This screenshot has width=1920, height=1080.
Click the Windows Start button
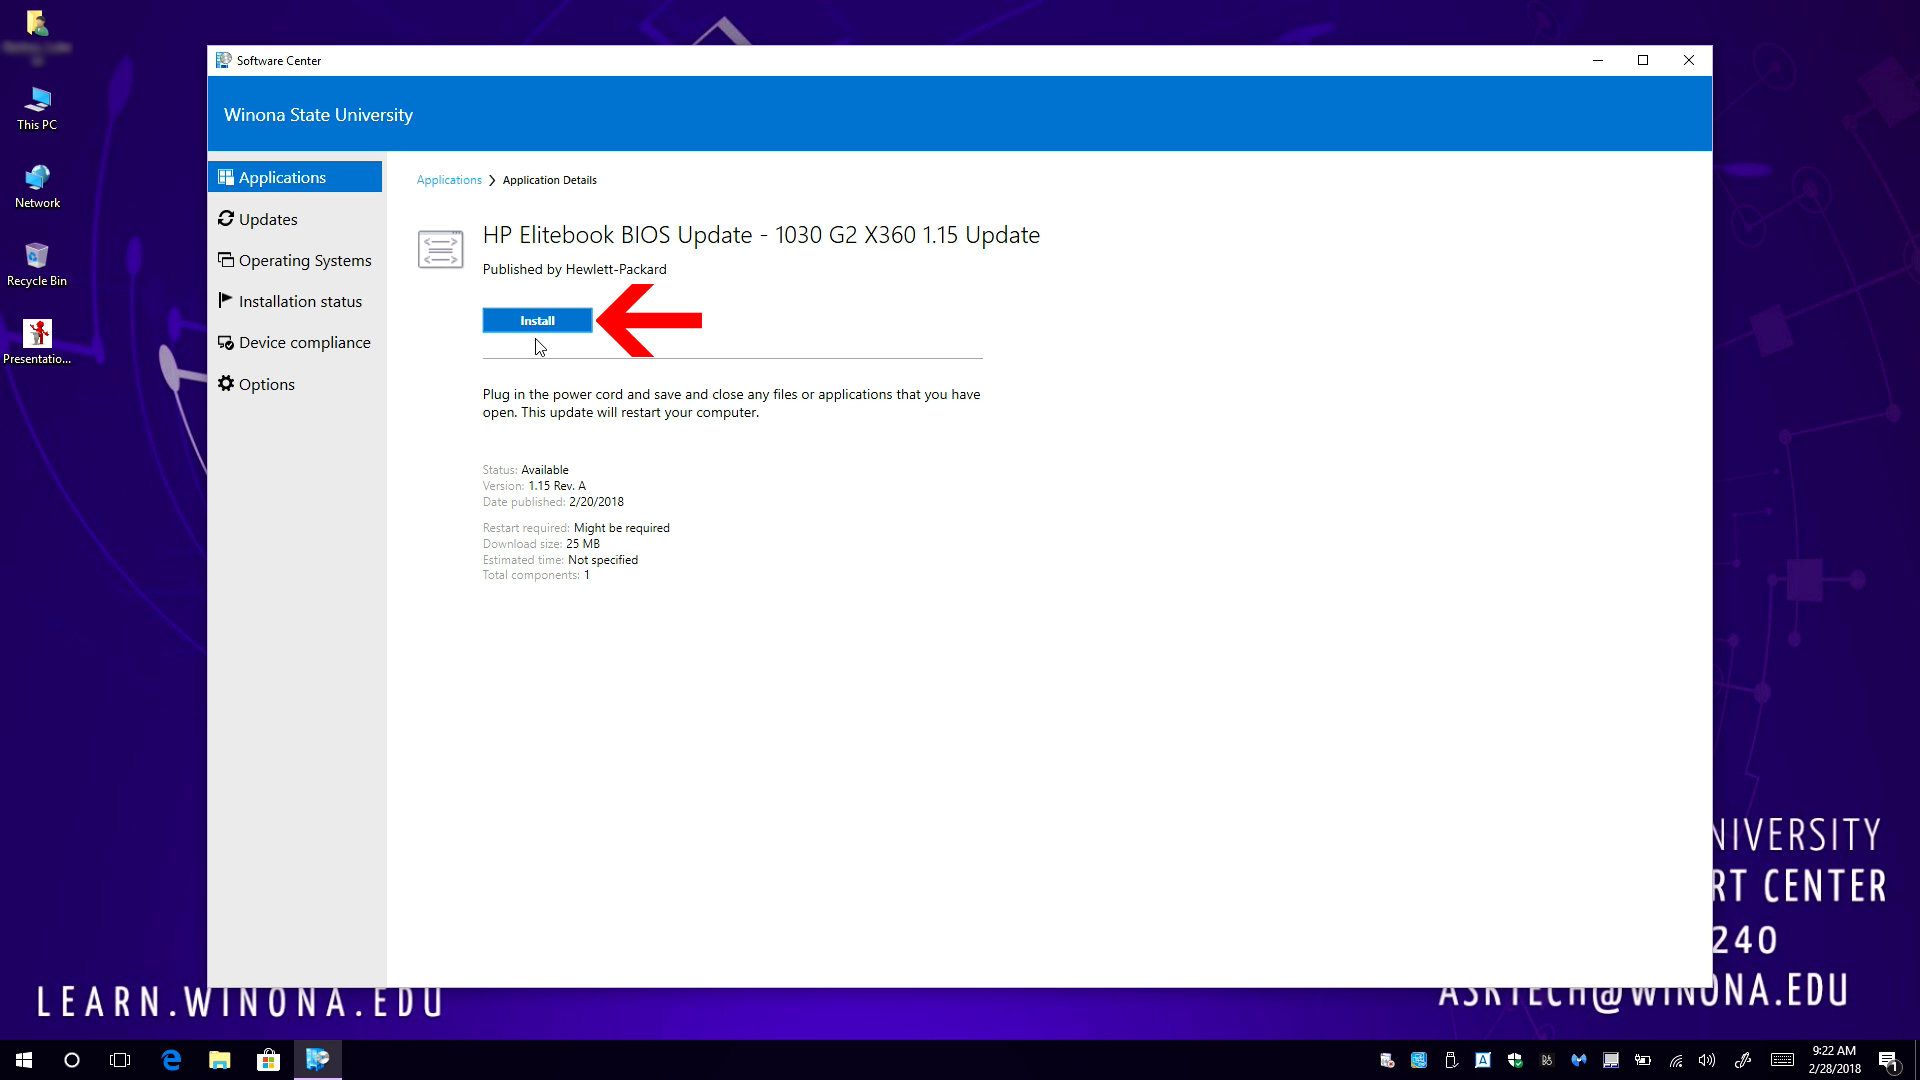(x=24, y=1060)
